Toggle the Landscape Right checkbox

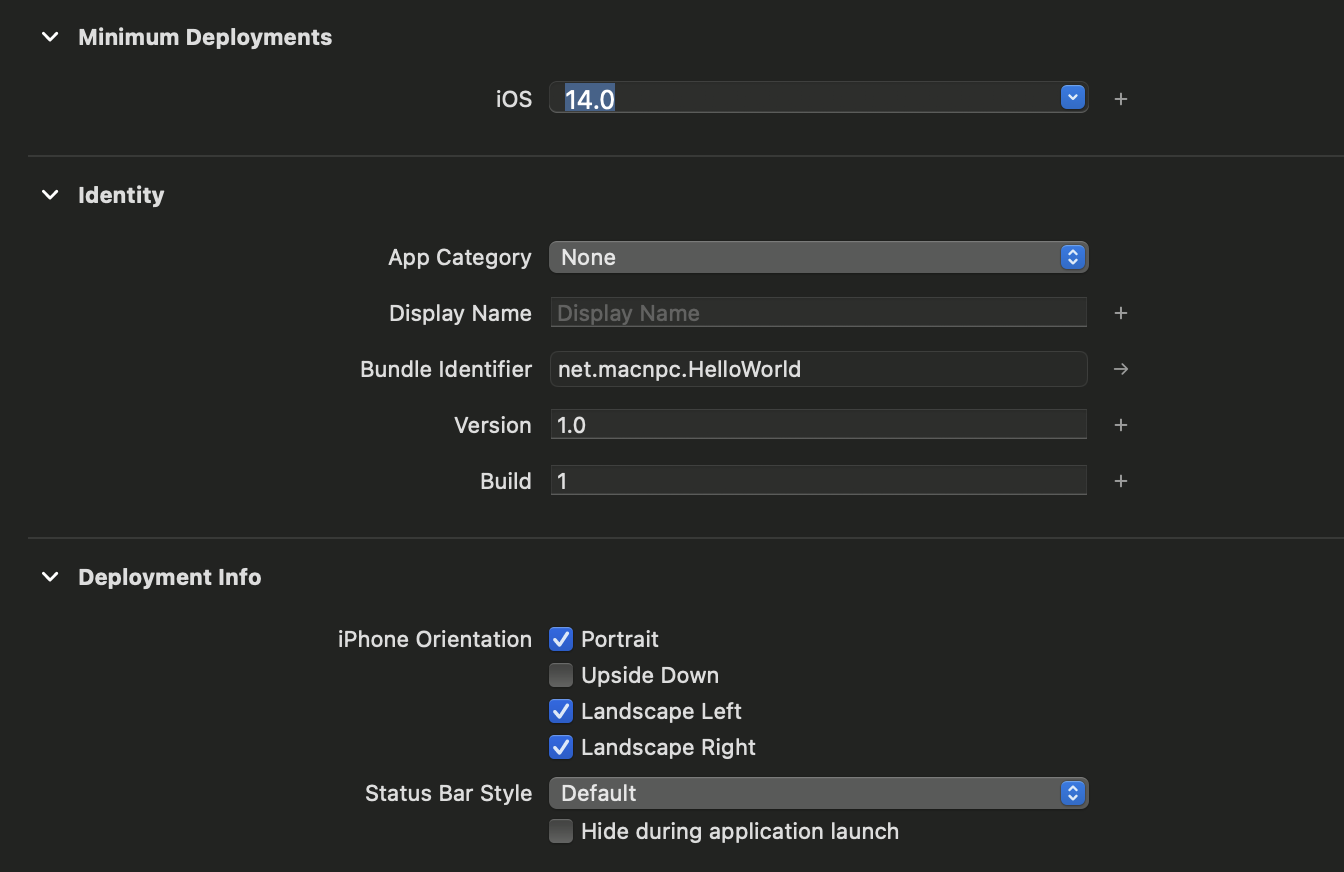pyautogui.click(x=561, y=747)
